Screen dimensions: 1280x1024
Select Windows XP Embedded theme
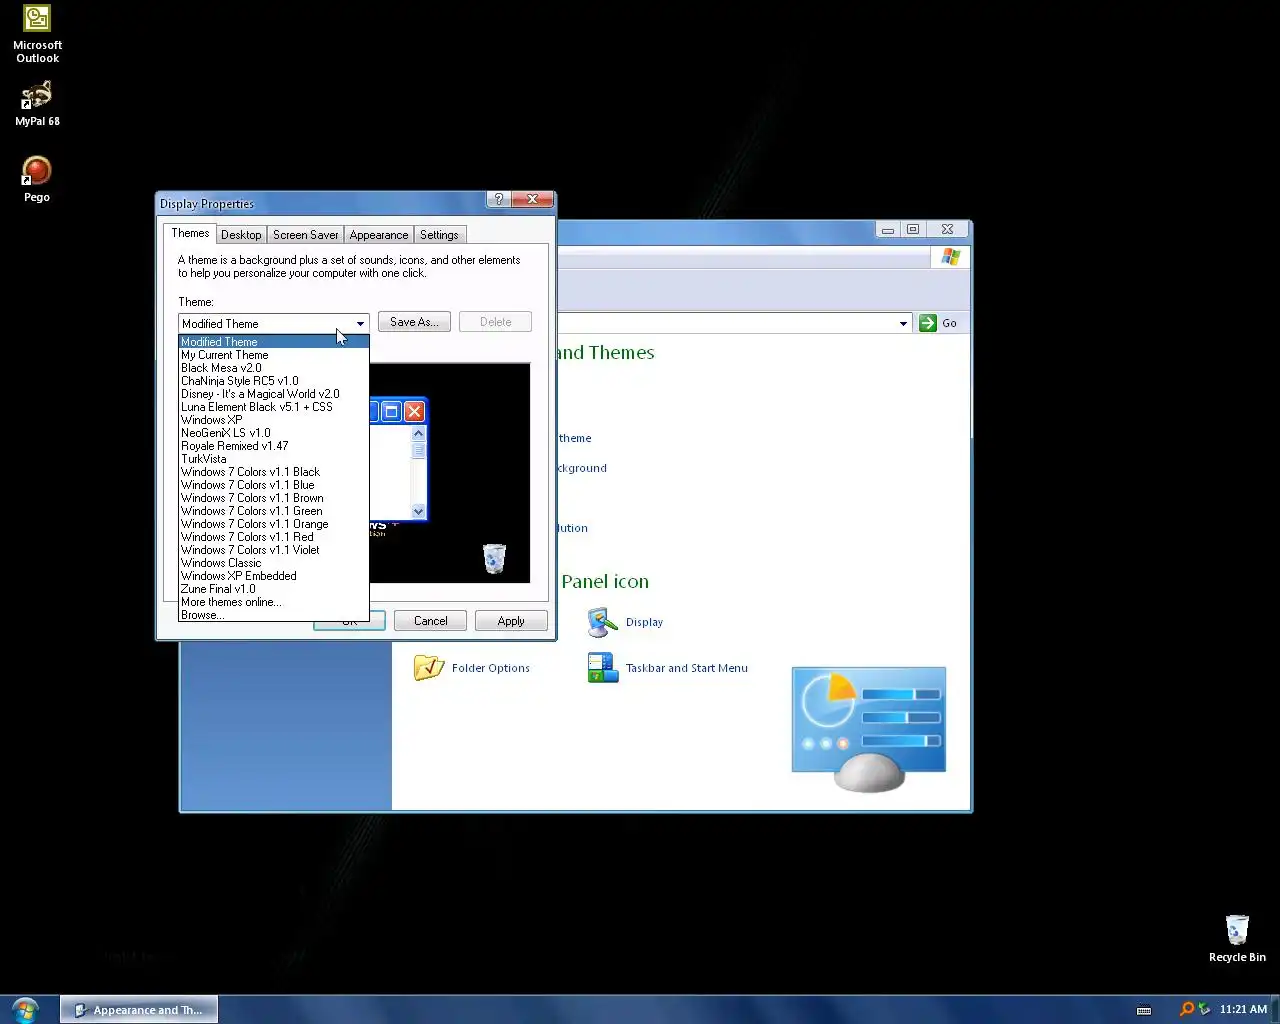click(274, 576)
